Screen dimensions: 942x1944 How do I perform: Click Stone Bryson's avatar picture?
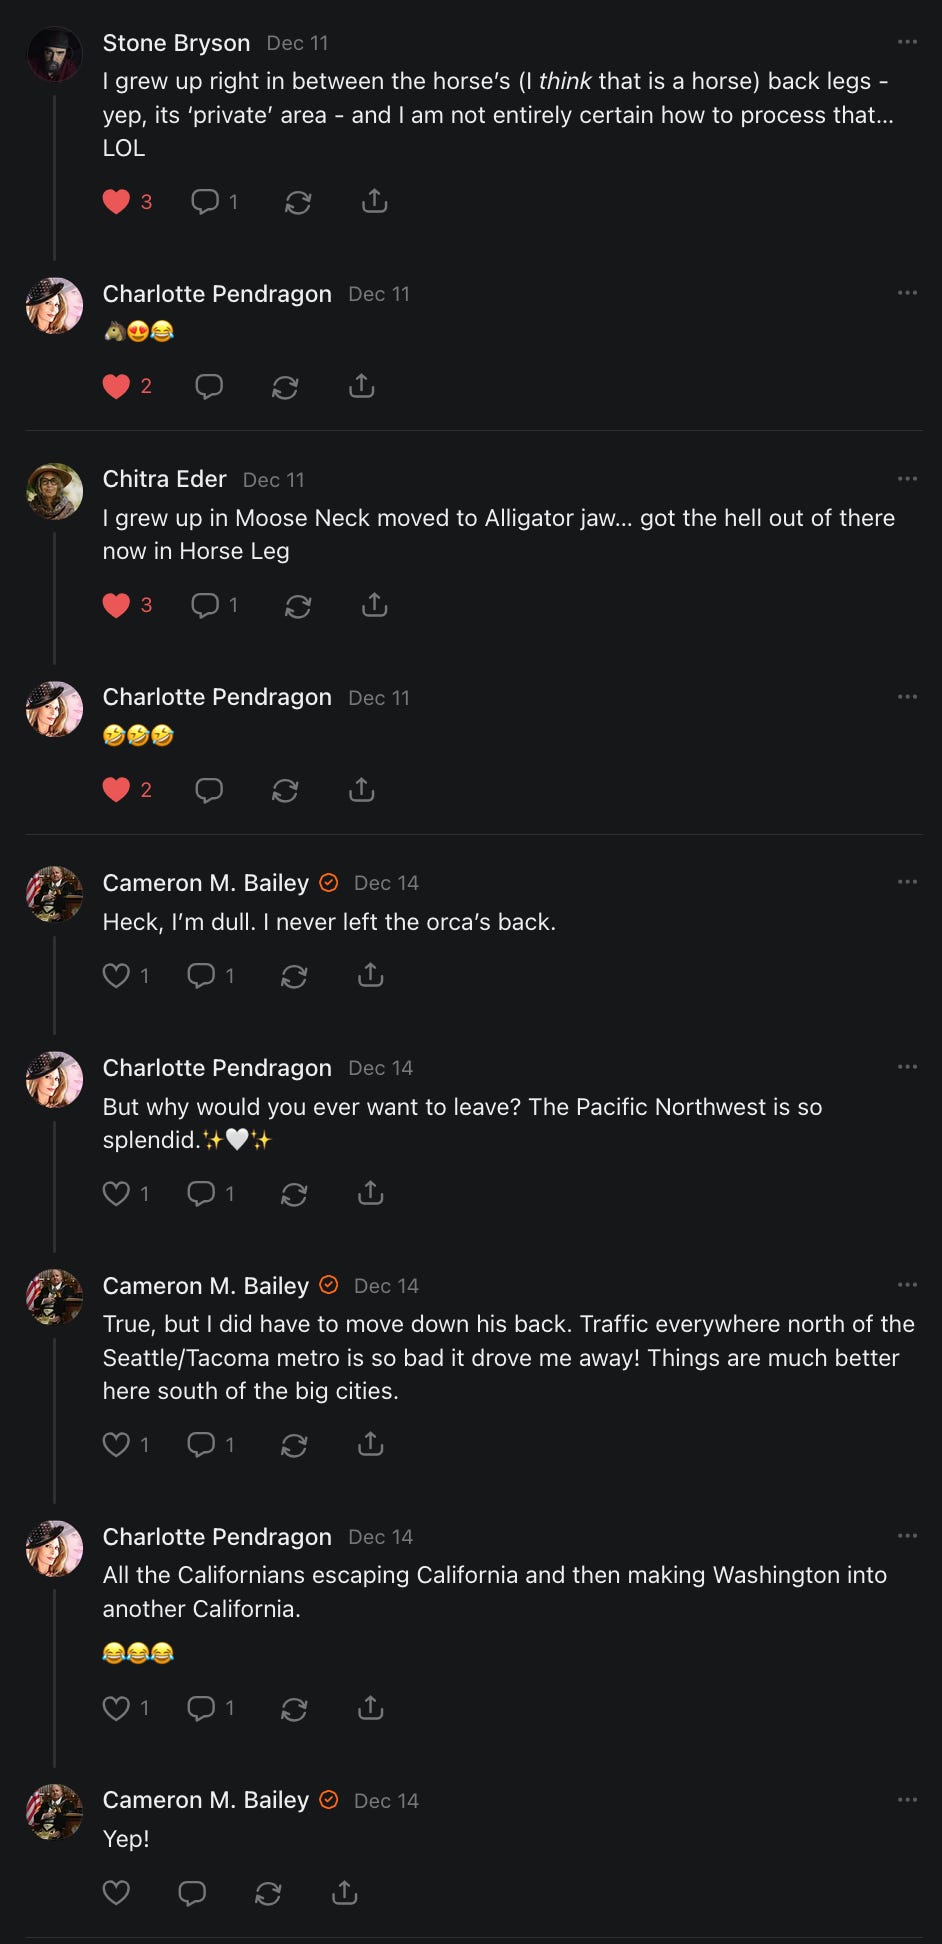click(54, 54)
